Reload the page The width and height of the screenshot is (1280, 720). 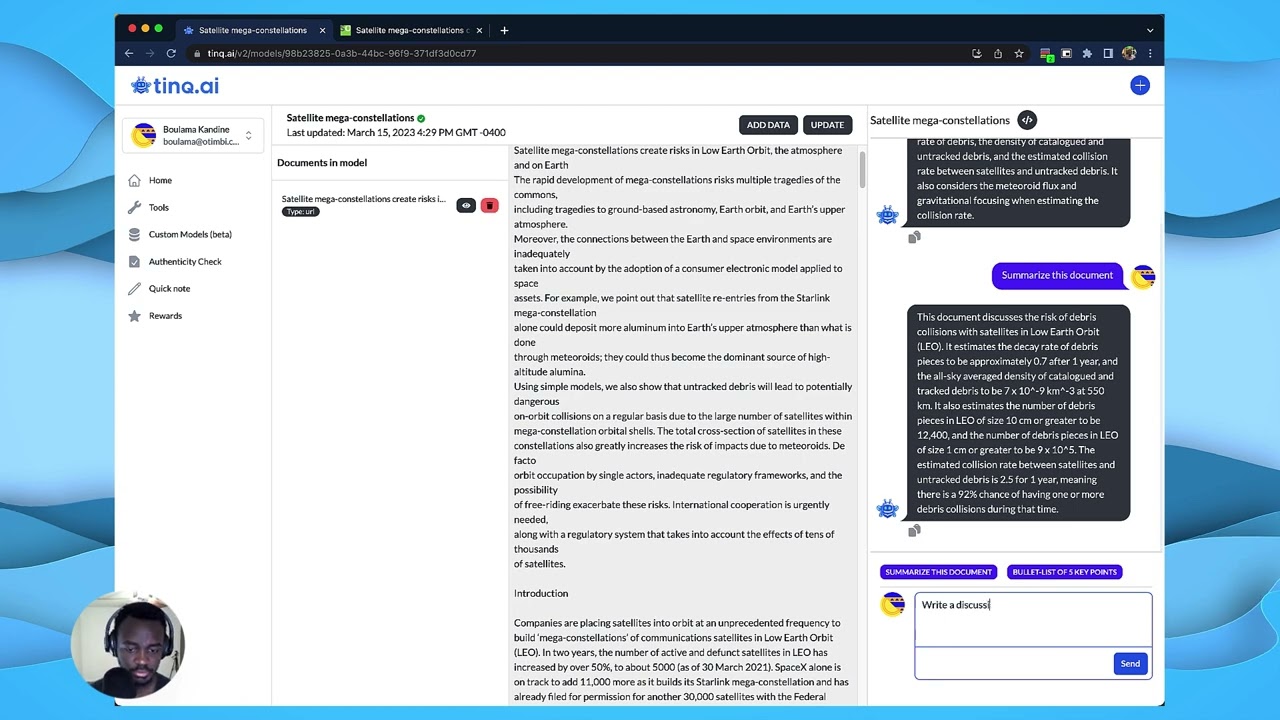[171, 54]
